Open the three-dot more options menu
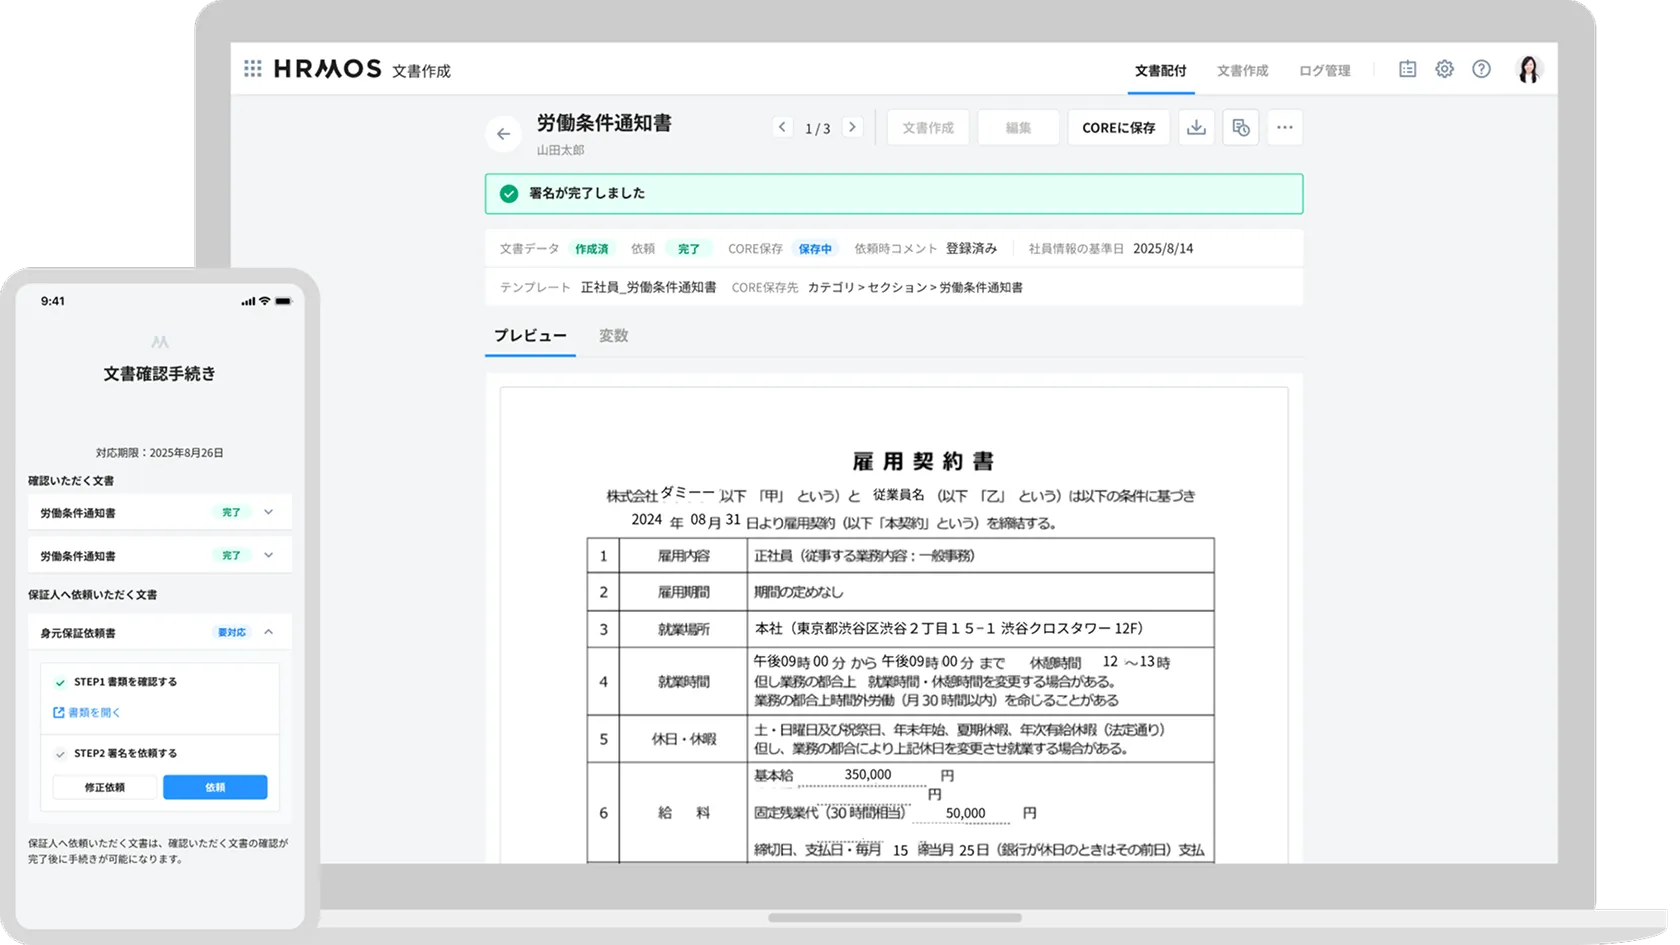 point(1285,127)
